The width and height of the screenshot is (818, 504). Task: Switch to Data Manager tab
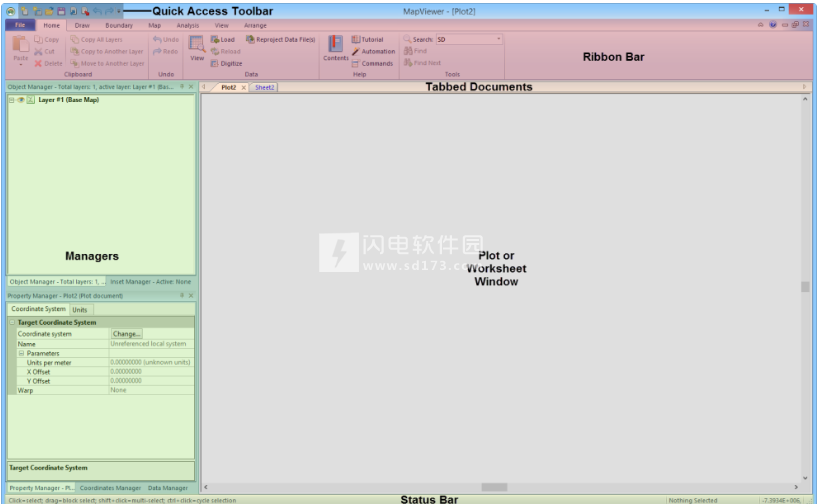pyautogui.click(x=167, y=488)
